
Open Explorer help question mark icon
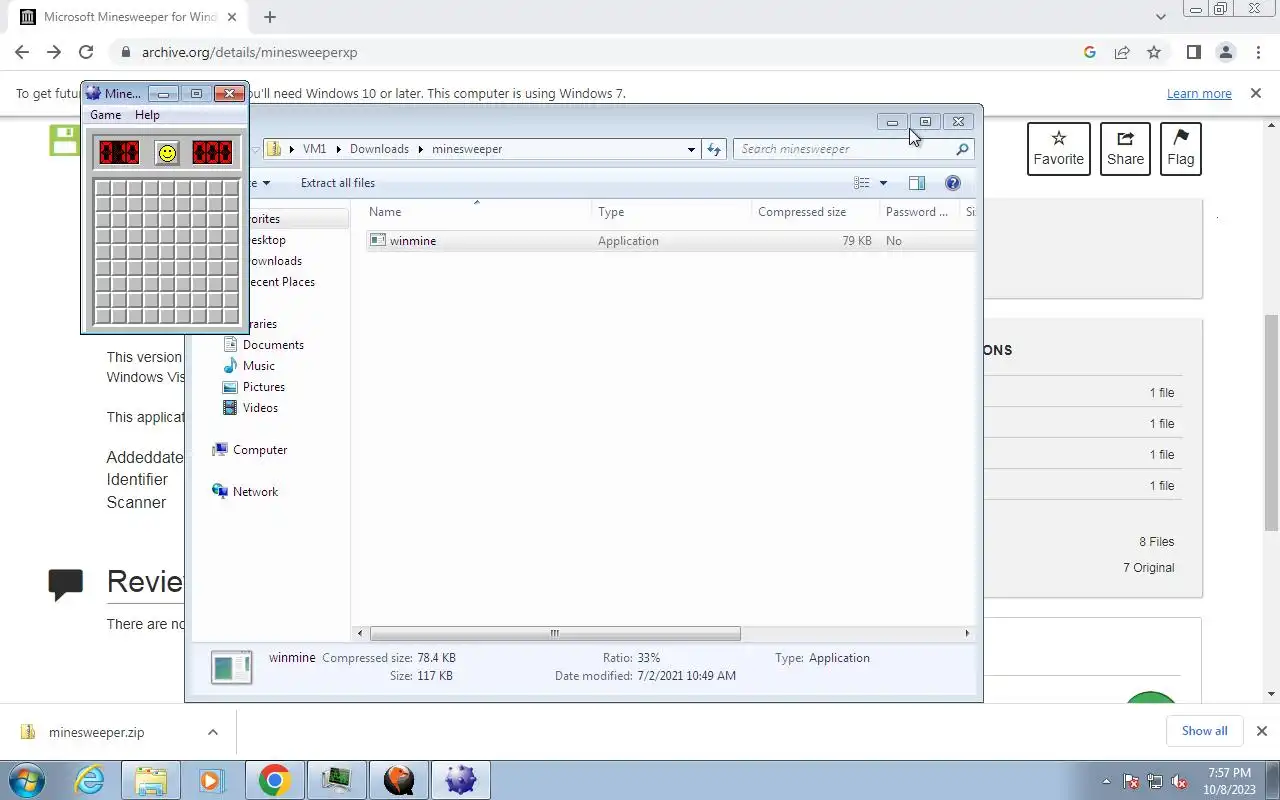tap(953, 183)
